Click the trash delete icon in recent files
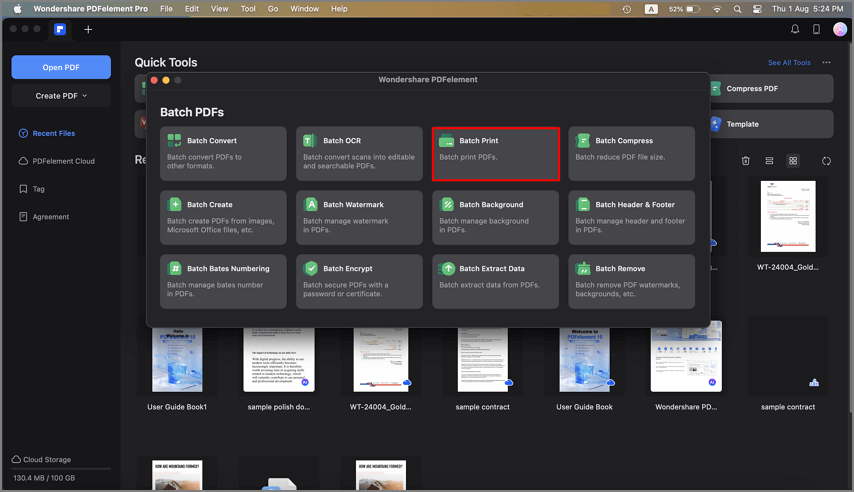Viewport: 854px width, 492px height. [x=745, y=161]
